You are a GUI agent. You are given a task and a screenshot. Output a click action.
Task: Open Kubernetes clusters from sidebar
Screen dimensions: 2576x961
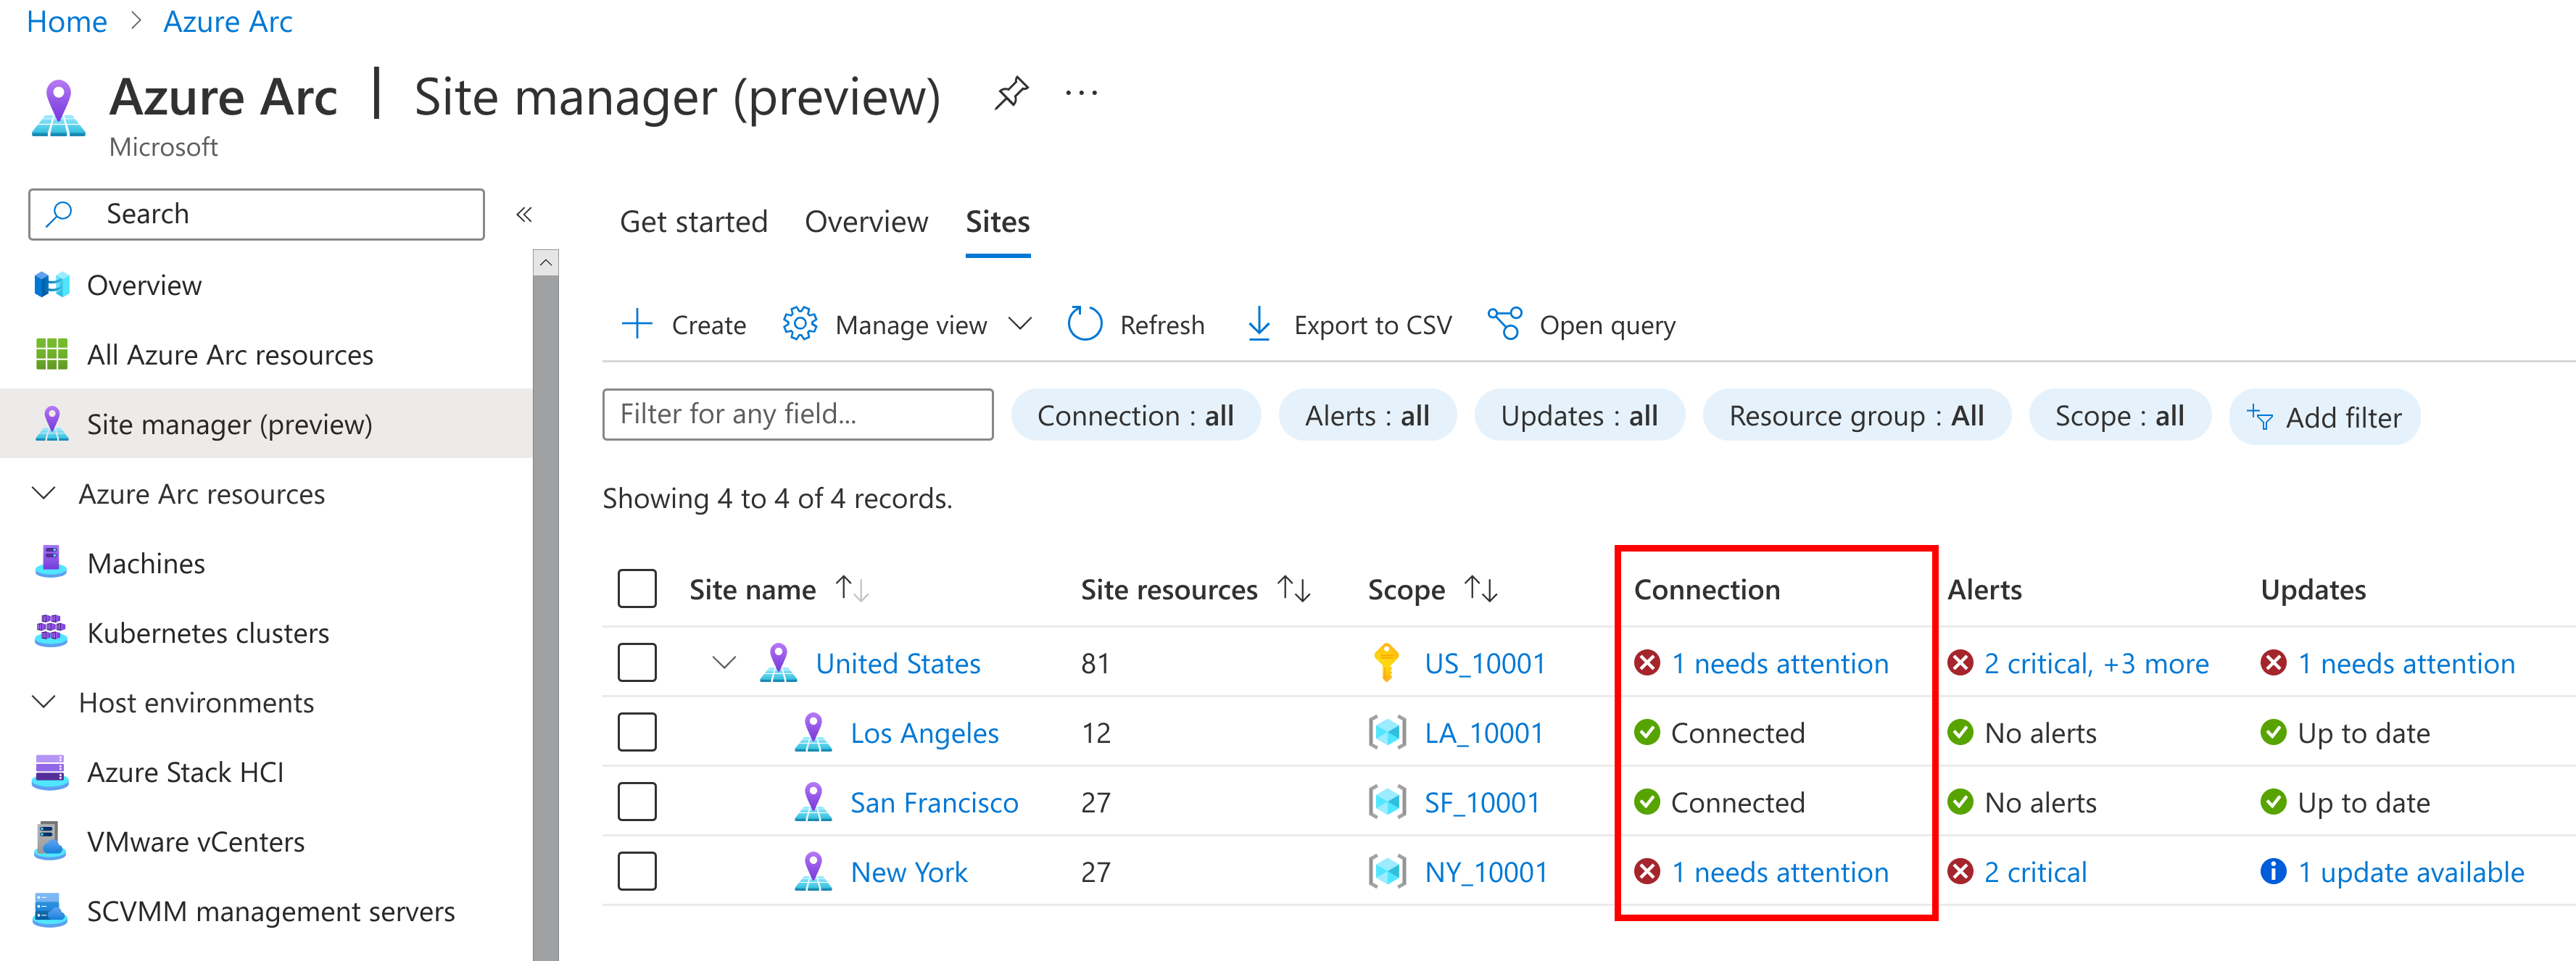click(207, 633)
